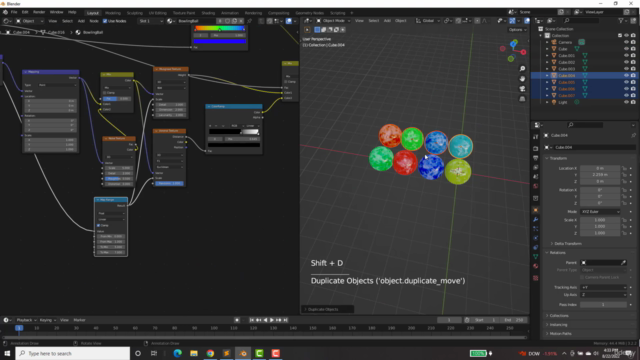
Task: Open the Edit menu
Action: (25, 12)
